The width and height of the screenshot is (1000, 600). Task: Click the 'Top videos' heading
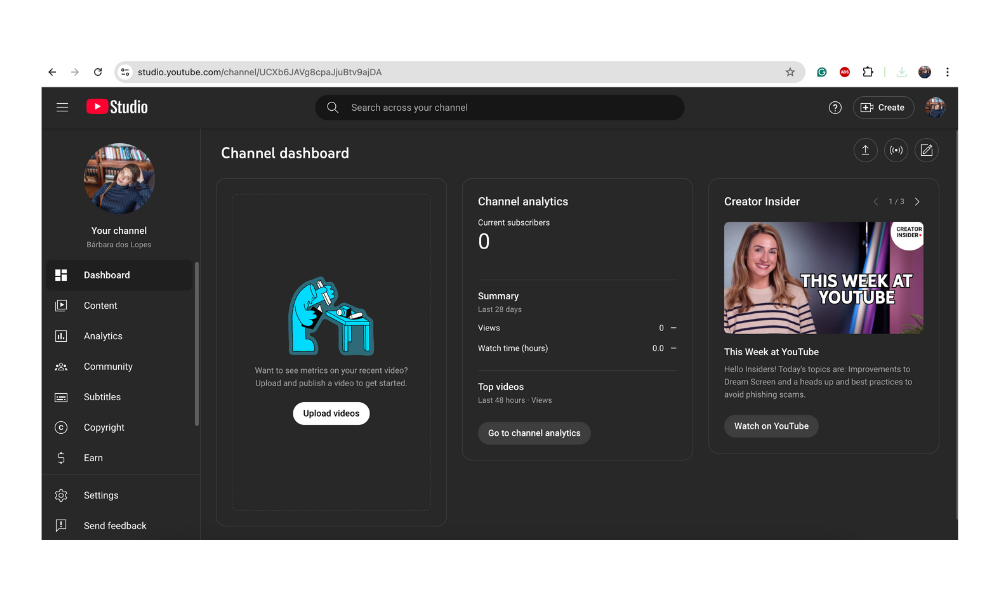501,387
